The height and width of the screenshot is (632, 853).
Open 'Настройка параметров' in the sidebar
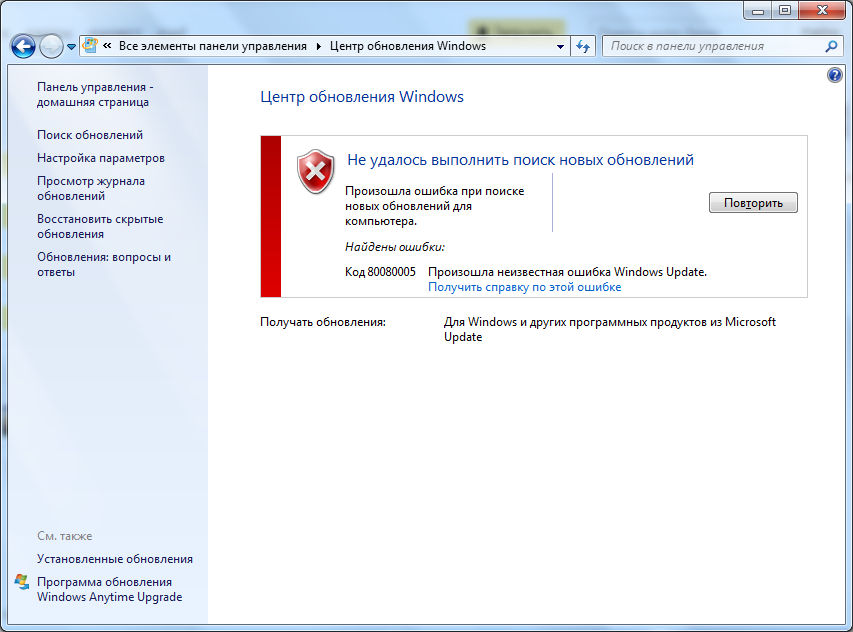(101, 158)
